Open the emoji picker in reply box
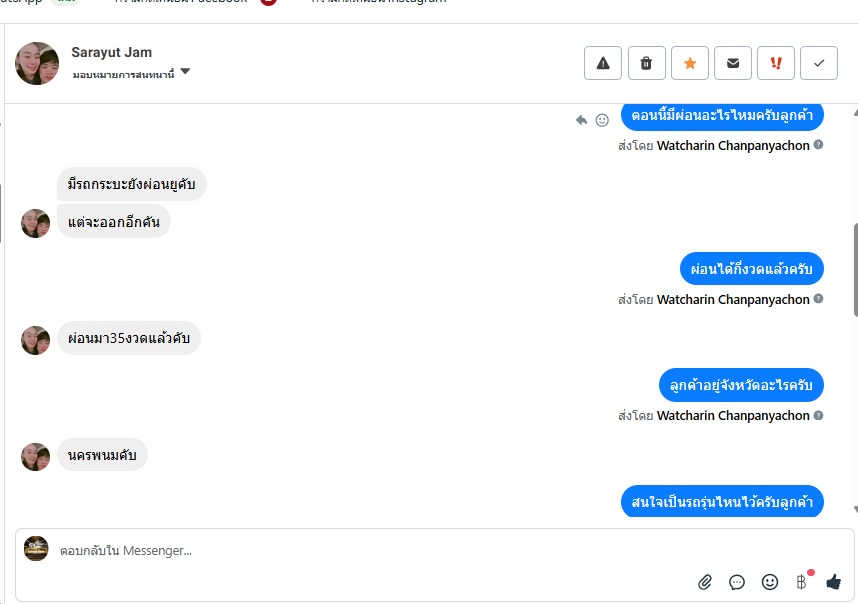This screenshot has width=858, height=604. tap(770, 582)
